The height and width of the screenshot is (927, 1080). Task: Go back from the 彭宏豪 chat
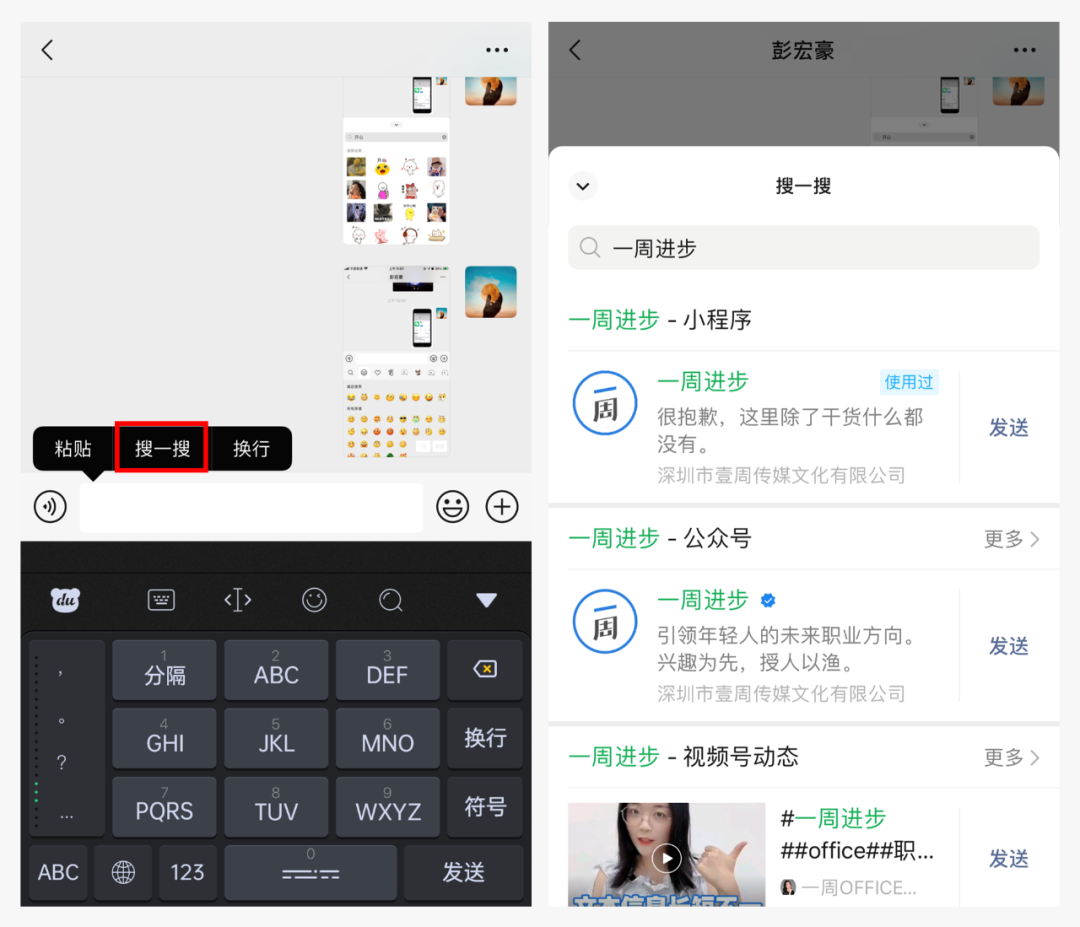(575, 50)
